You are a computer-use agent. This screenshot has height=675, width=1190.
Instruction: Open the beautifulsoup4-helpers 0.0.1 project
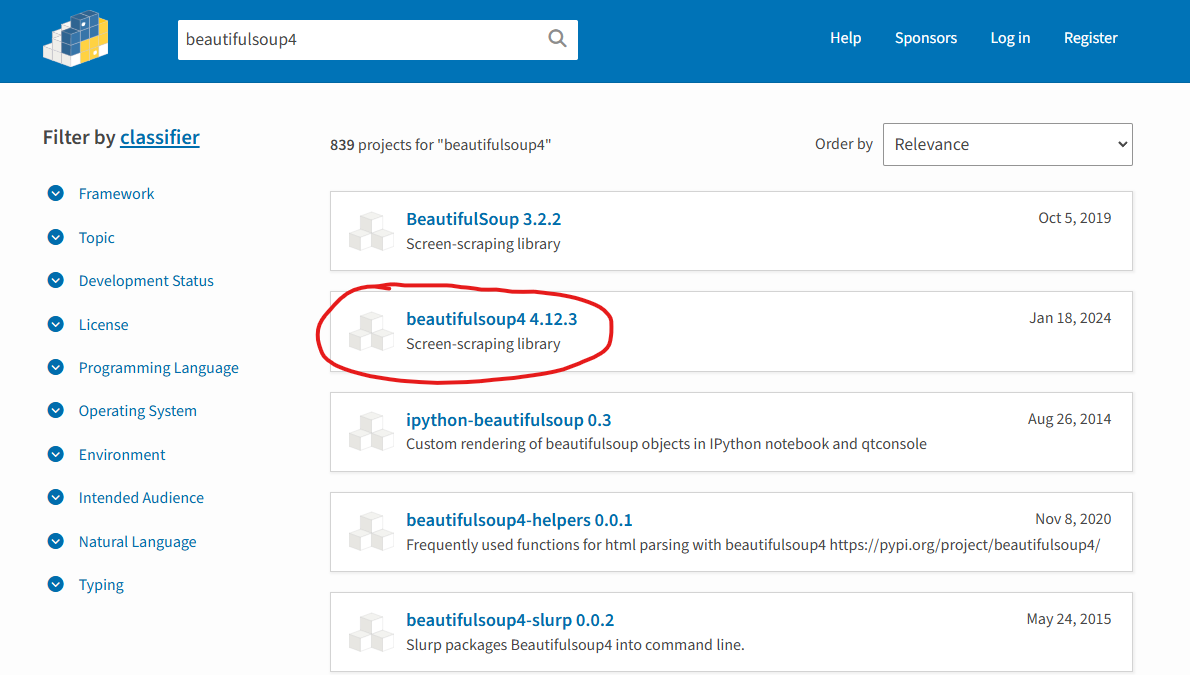pyautogui.click(x=519, y=520)
